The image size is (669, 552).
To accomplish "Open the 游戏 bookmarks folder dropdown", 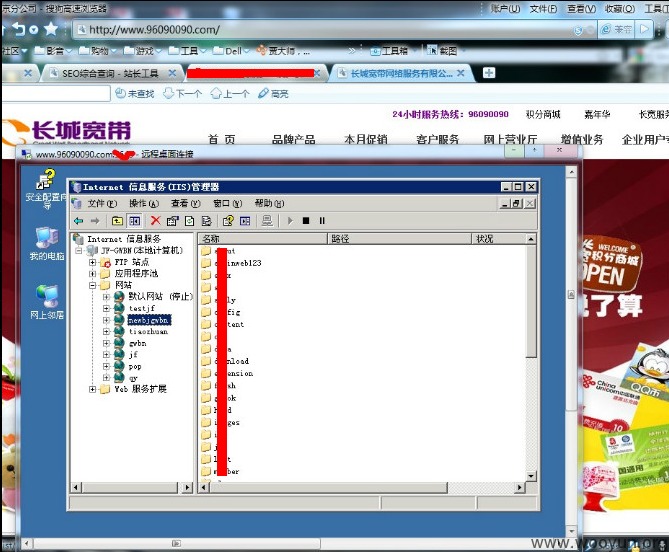I will coord(142,51).
